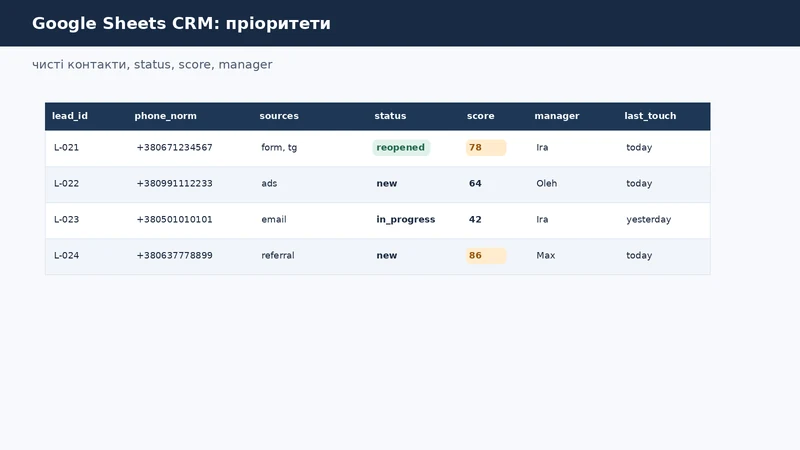The height and width of the screenshot is (450, 800).
Task: Click the green 'reopened' status badge
Action: pyautogui.click(x=401, y=147)
